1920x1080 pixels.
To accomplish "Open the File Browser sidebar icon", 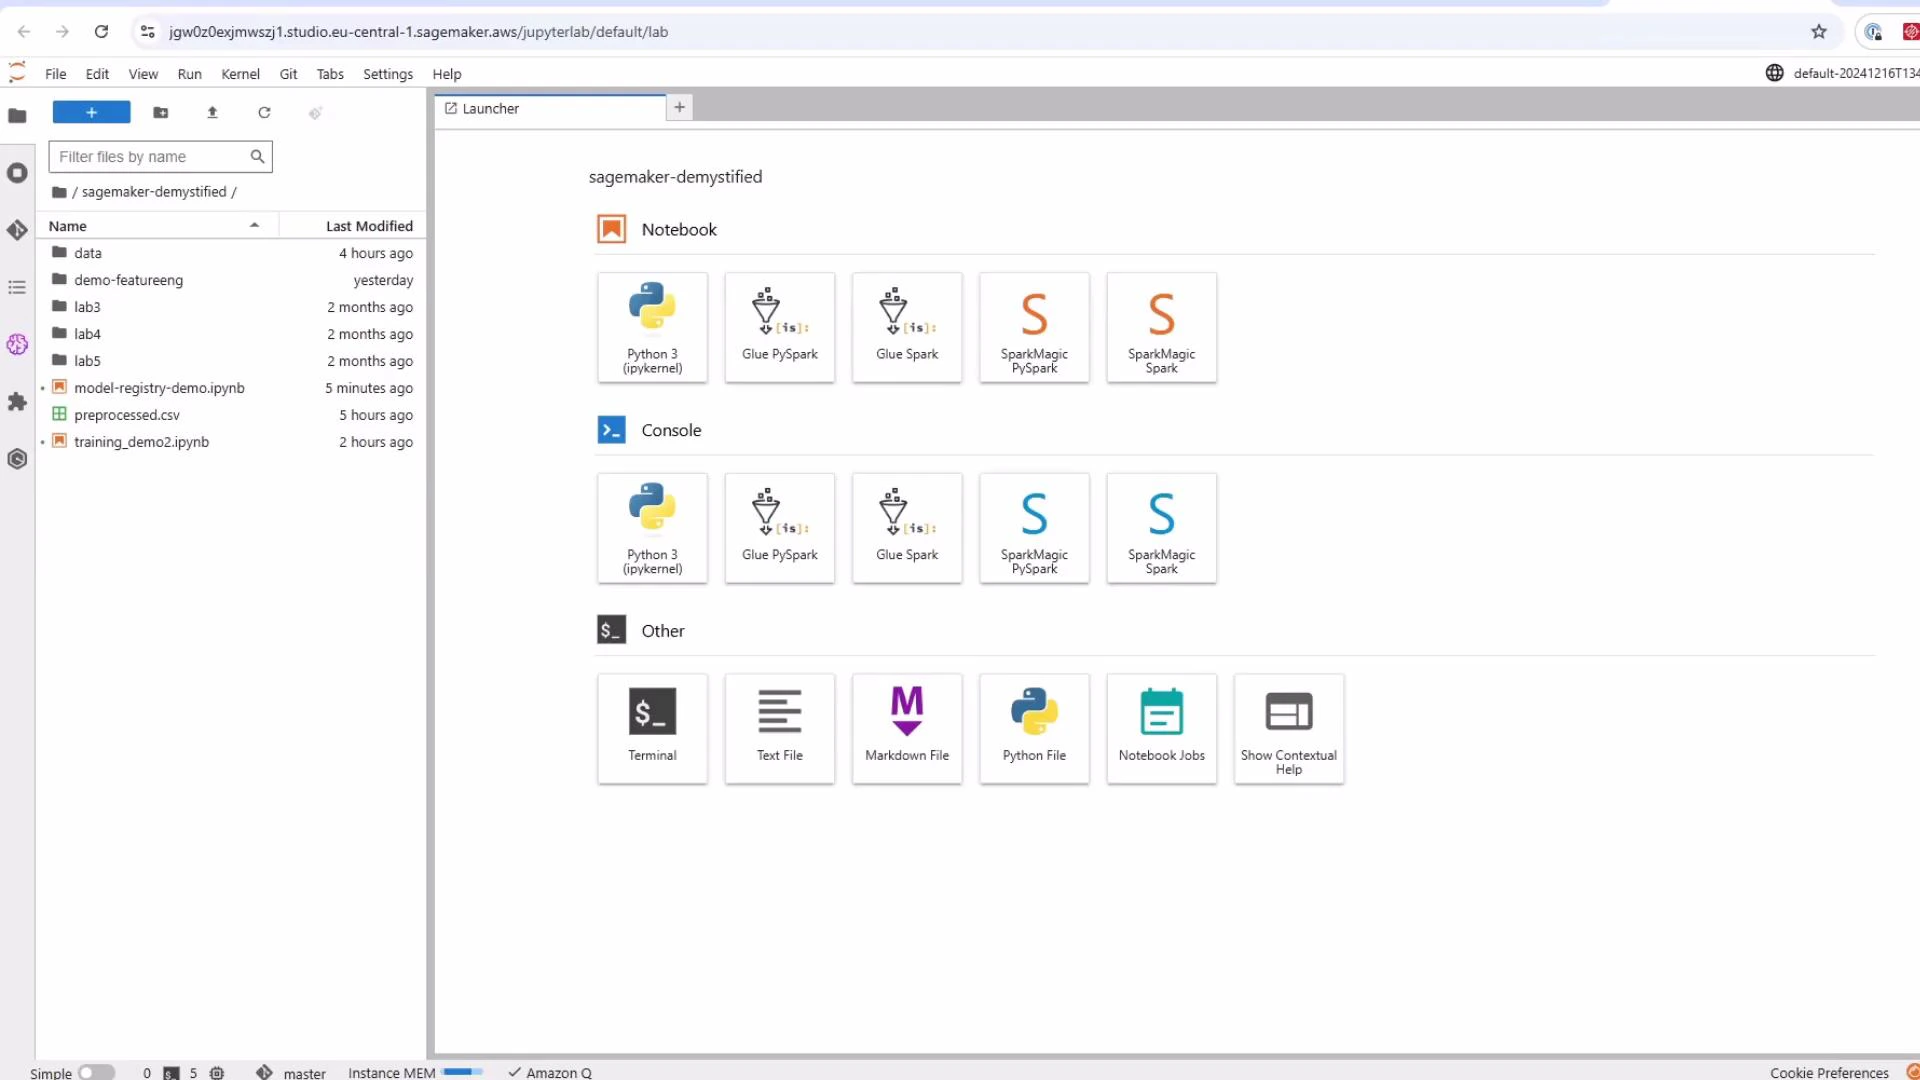I will tap(17, 116).
